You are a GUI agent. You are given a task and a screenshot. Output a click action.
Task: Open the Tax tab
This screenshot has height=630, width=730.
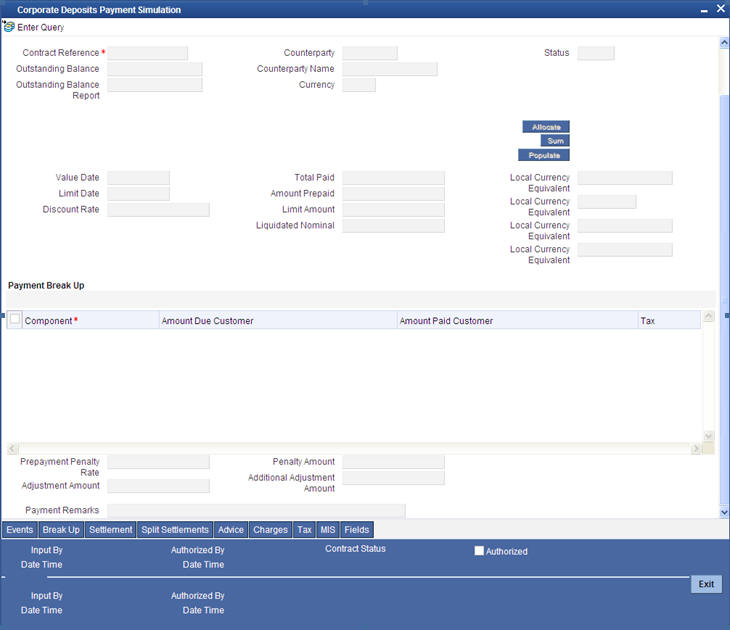coord(304,530)
